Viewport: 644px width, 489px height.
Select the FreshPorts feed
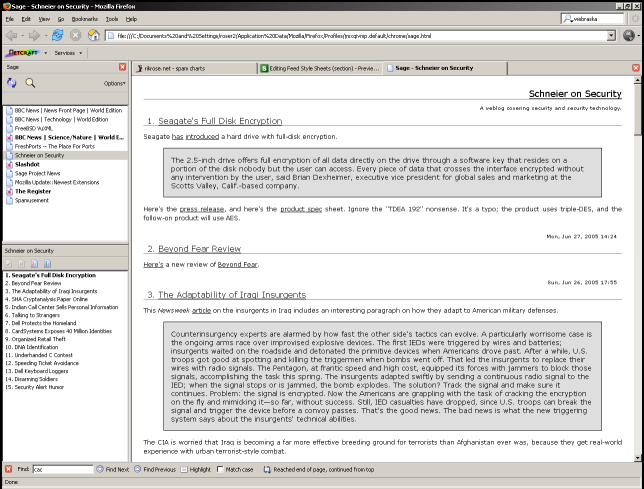[65, 147]
